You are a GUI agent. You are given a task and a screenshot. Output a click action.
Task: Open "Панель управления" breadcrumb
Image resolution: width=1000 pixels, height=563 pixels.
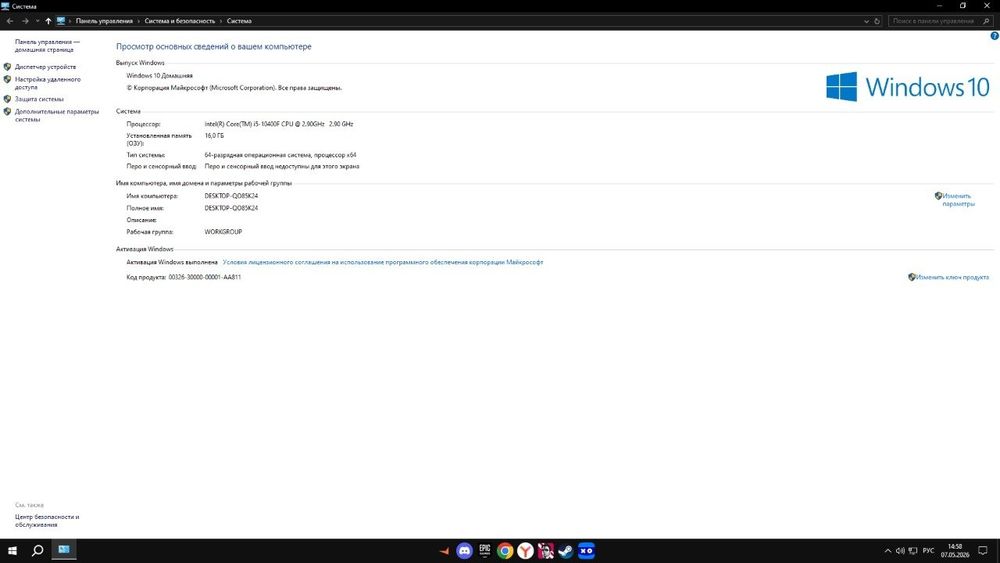click(104, 21)
